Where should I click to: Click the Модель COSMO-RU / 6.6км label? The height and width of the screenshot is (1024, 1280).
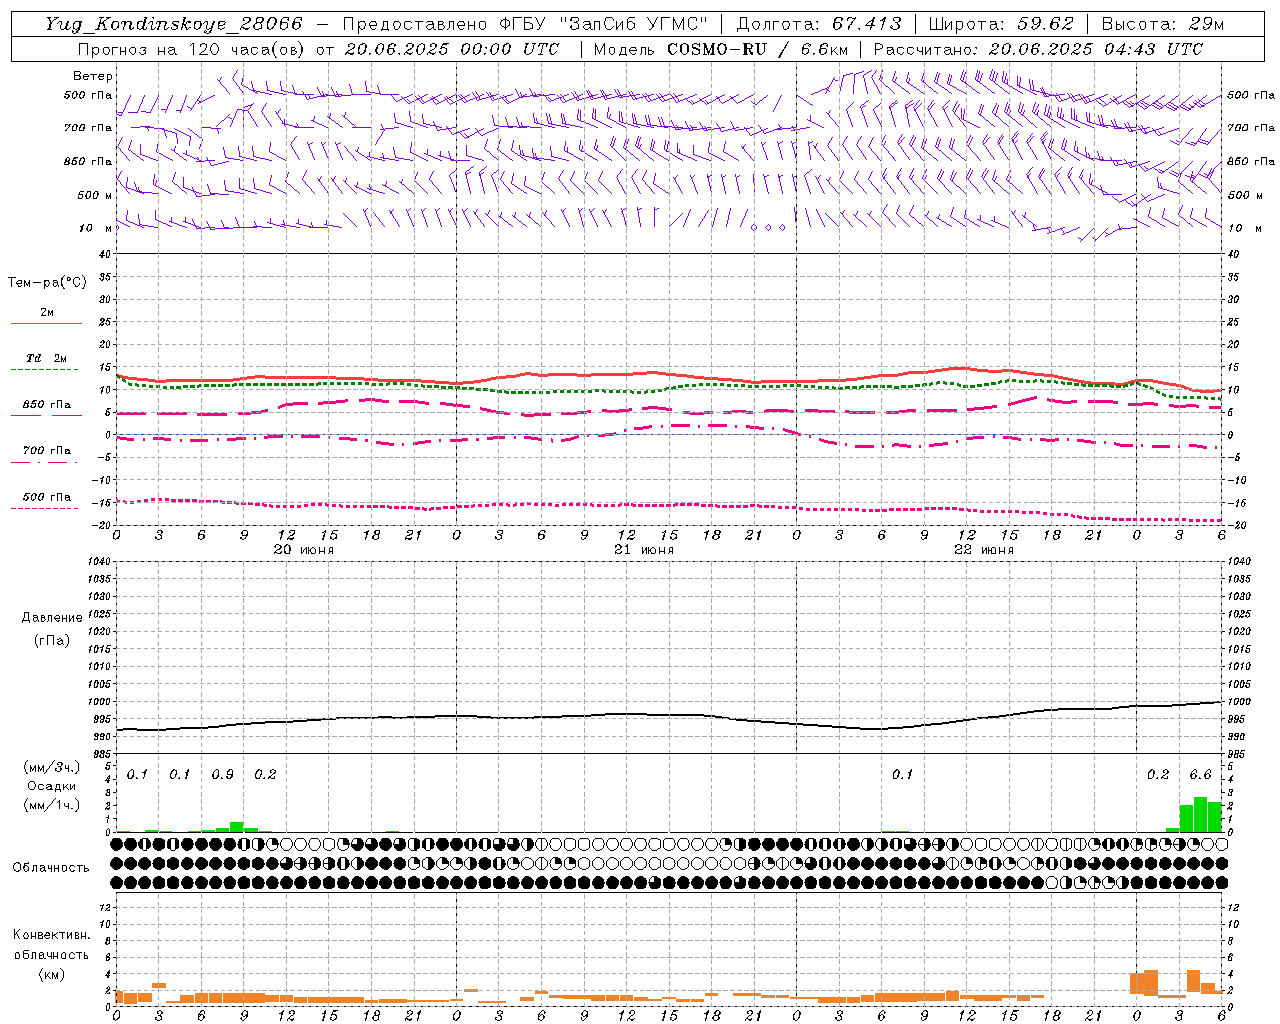(720, 49)
